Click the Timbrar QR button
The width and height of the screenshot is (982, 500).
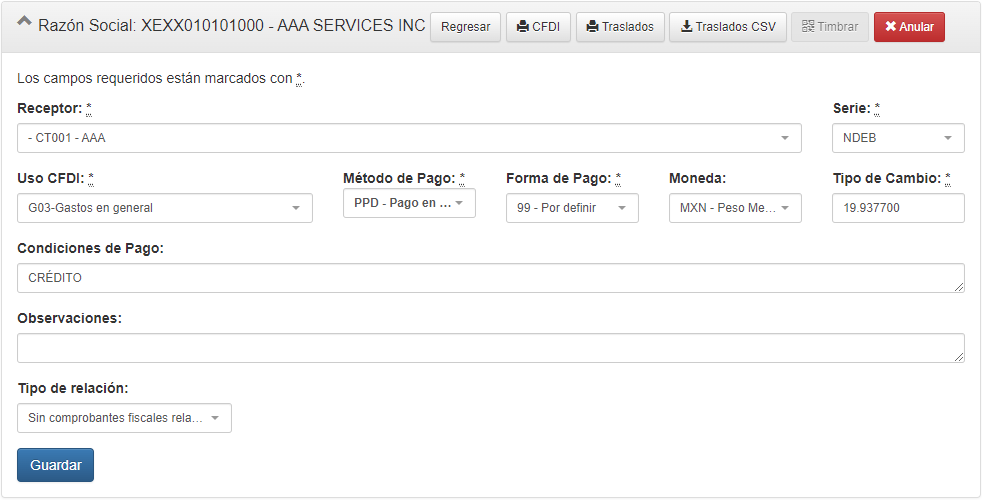click(x=829, y=27)
